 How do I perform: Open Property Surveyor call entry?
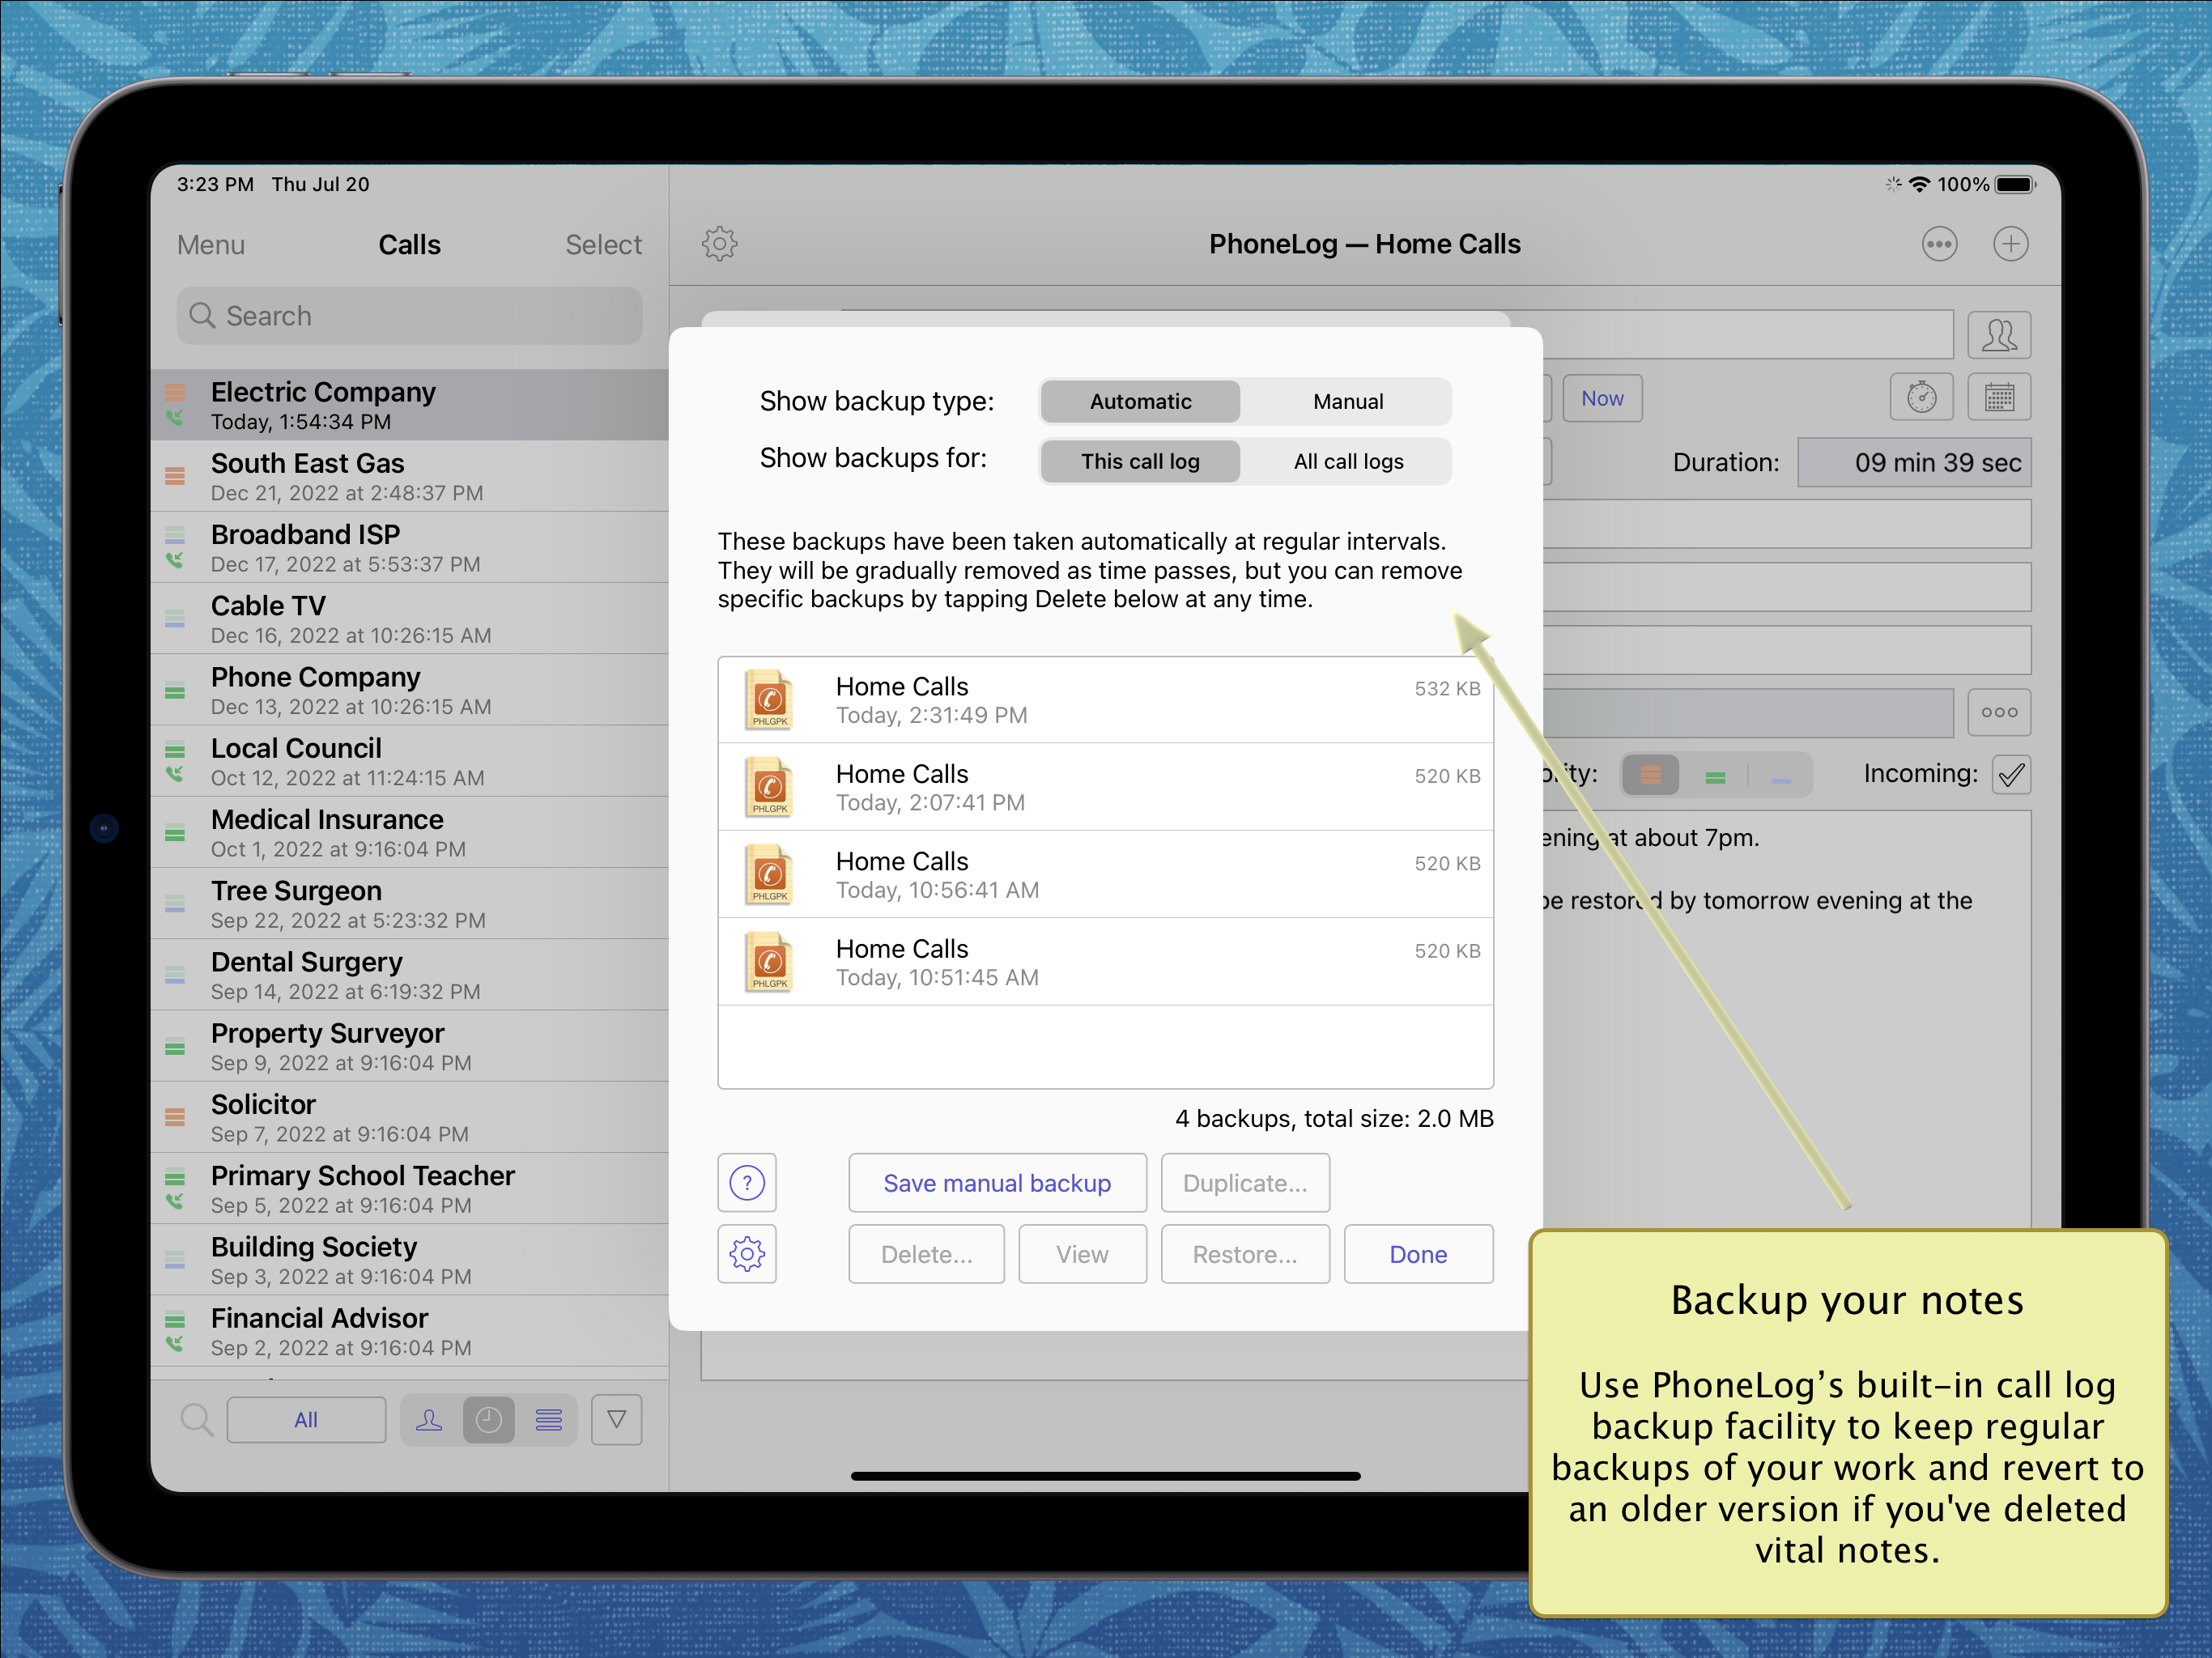point(410,1047)
